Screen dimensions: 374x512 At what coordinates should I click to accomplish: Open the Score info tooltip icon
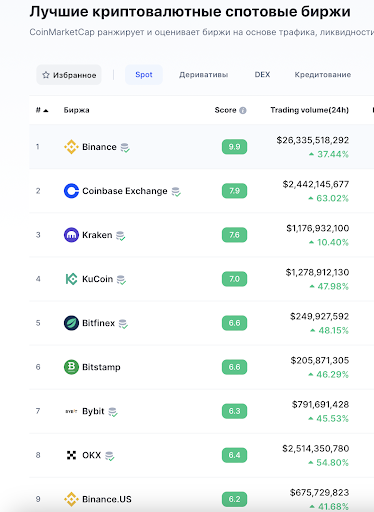point(243,110)
